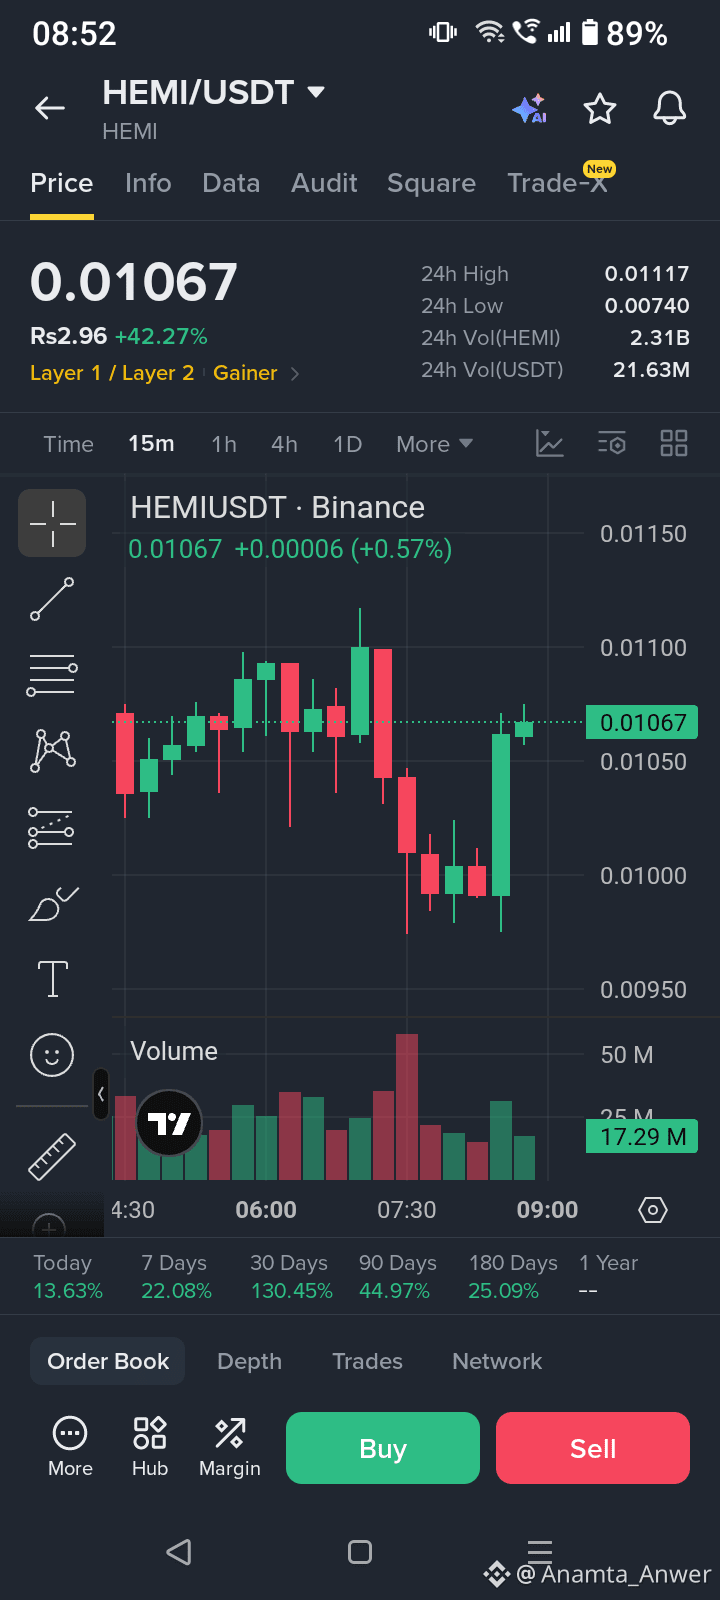Switch to the Data tab
720x1600 pixels.
(x=231, y=183)
